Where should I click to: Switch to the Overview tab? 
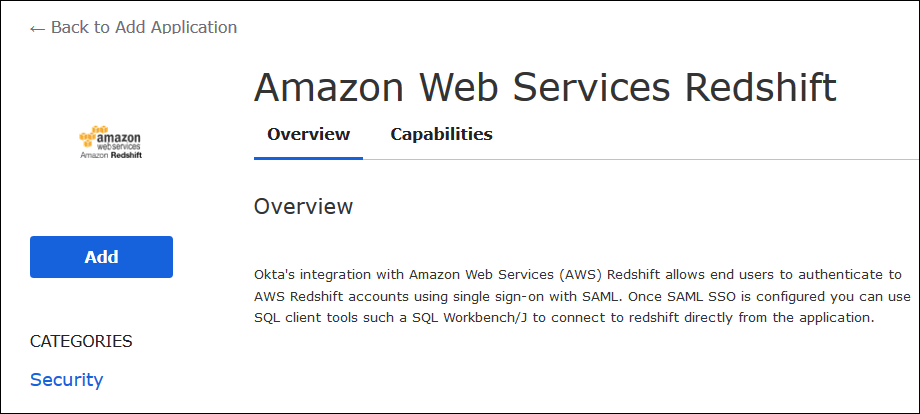pos(308,134)
